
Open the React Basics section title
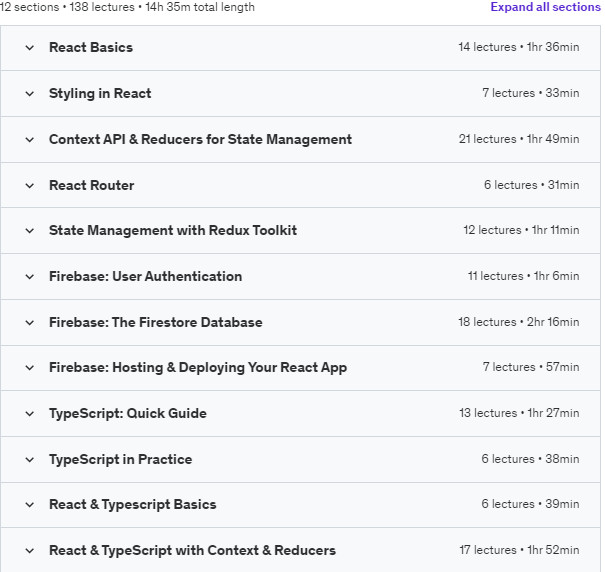click(91, 47)
